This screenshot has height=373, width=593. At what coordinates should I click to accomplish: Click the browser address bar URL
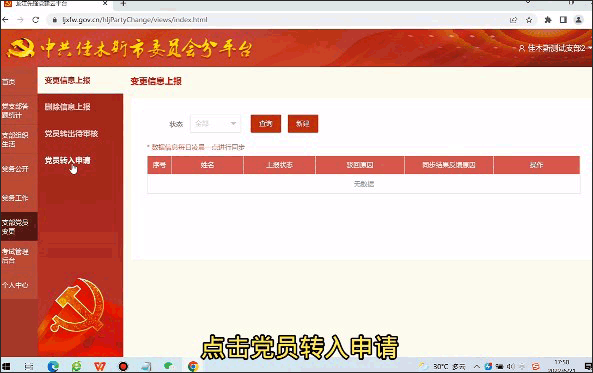[135, 20]
